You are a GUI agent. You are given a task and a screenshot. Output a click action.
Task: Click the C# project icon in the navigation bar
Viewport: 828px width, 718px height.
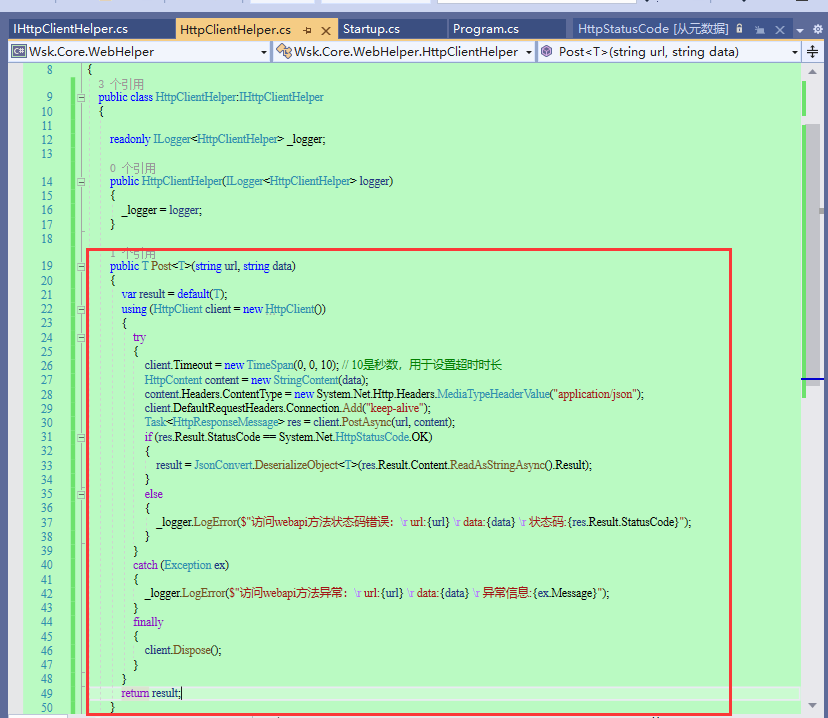pos(17,50)
